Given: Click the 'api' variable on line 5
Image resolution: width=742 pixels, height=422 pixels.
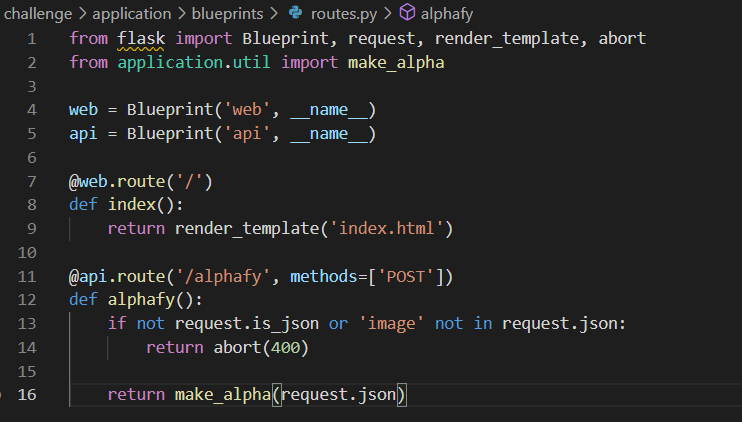Looking at the screenshot, I should (x=83, y=134).
